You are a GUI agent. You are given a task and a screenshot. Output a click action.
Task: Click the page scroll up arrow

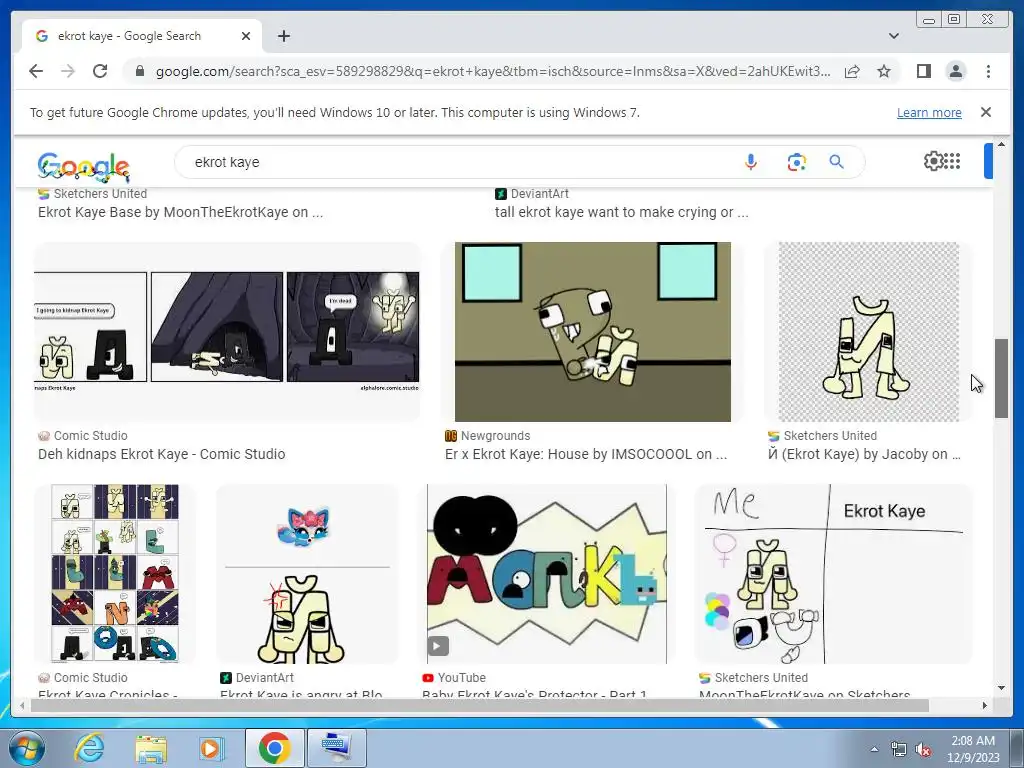(1001, 144)
